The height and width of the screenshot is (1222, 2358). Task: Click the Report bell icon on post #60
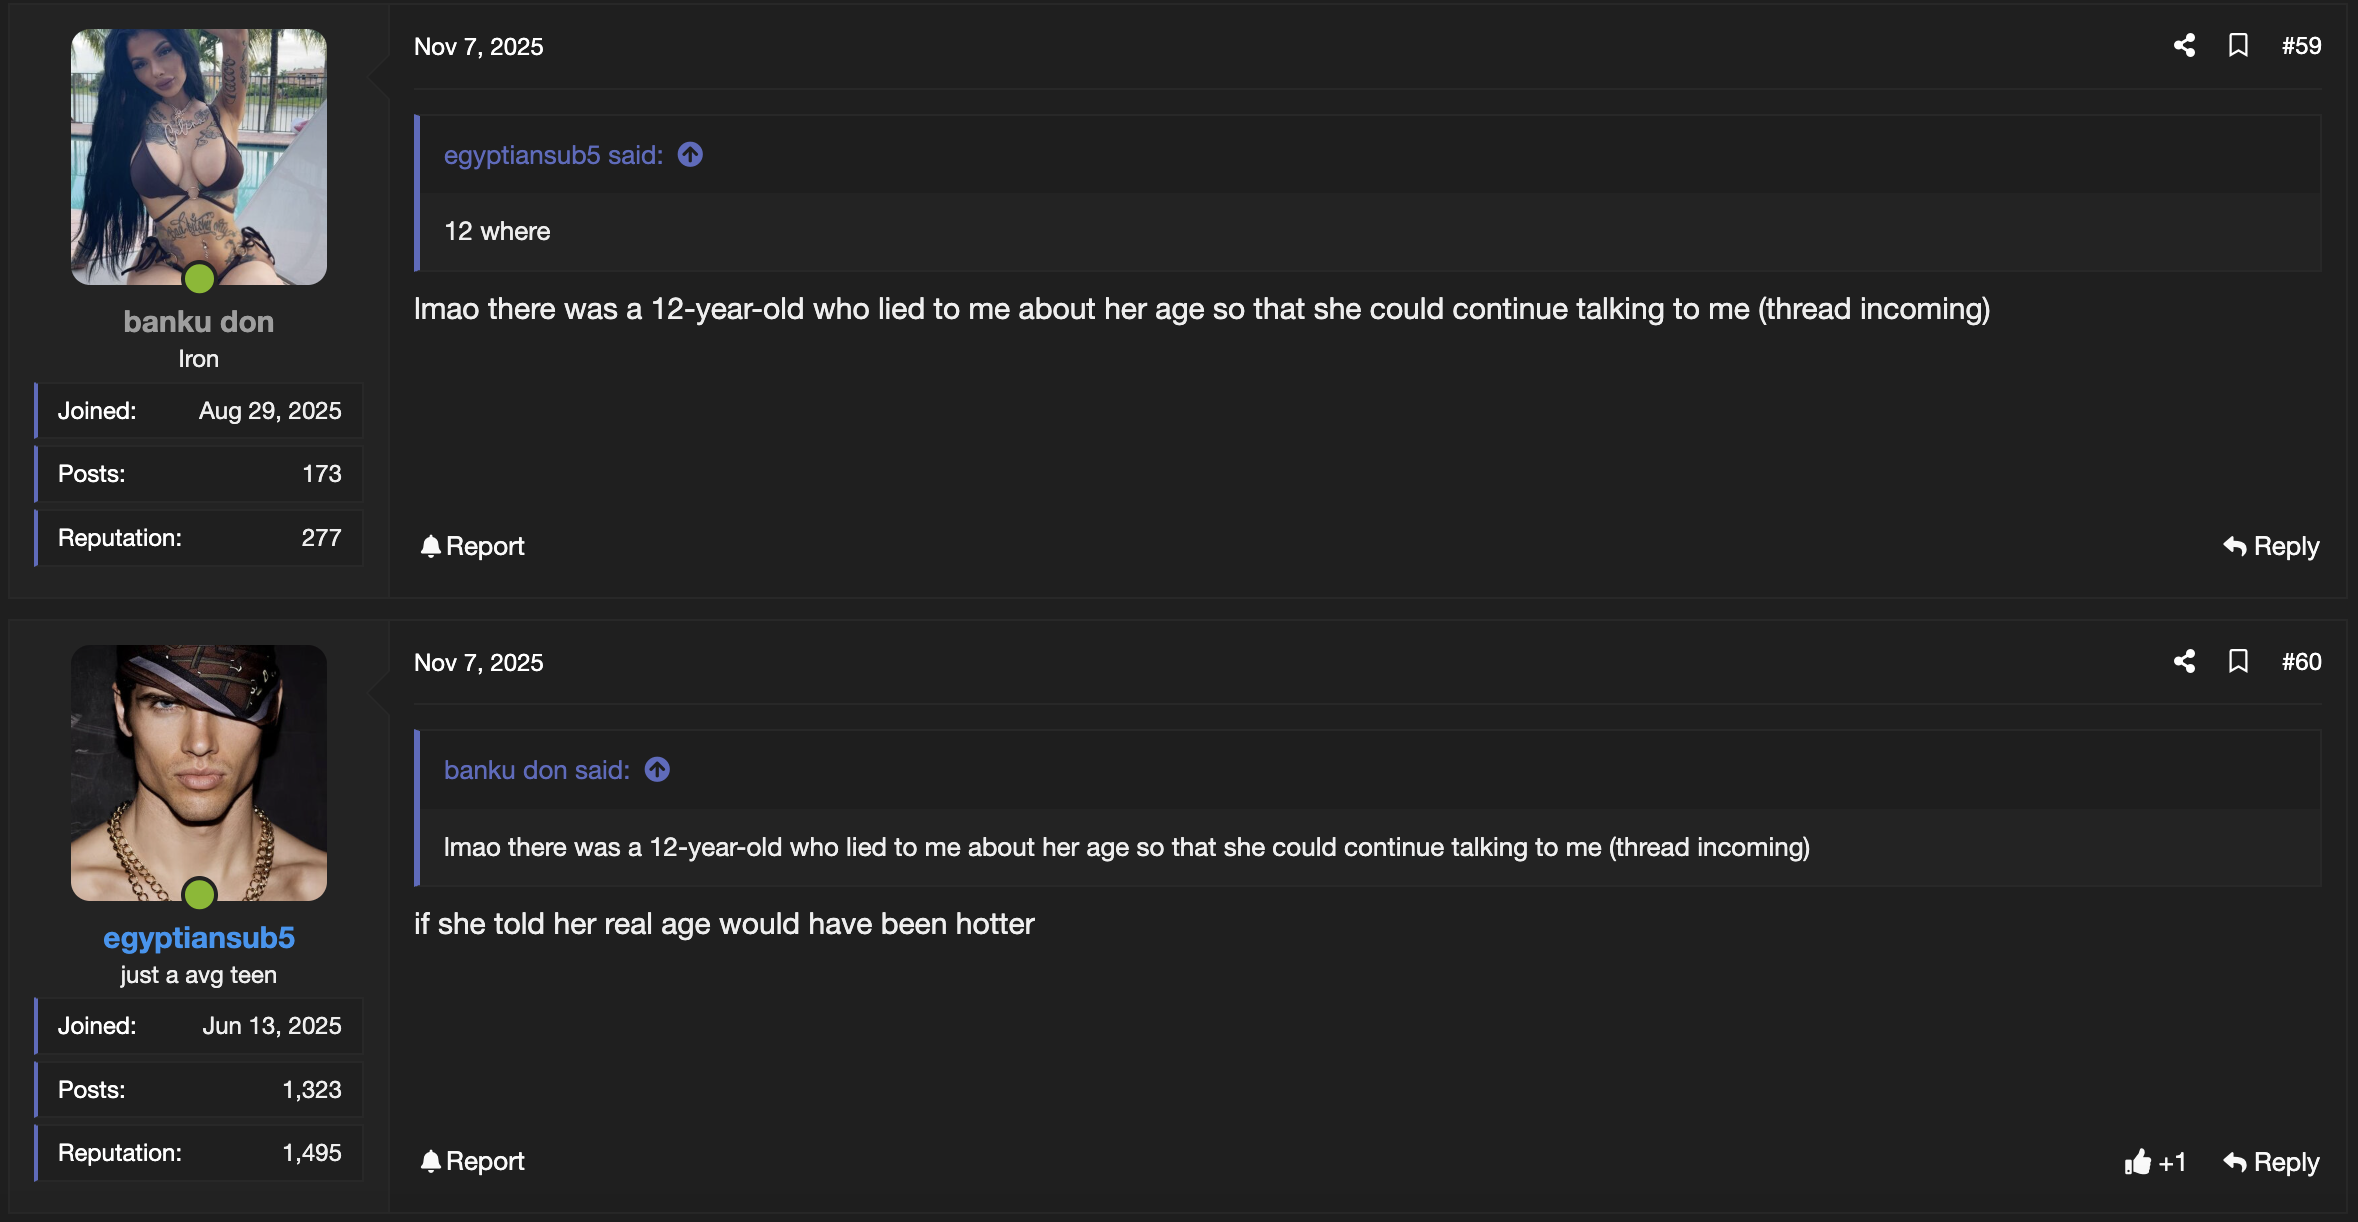(x=431, y=1161)
